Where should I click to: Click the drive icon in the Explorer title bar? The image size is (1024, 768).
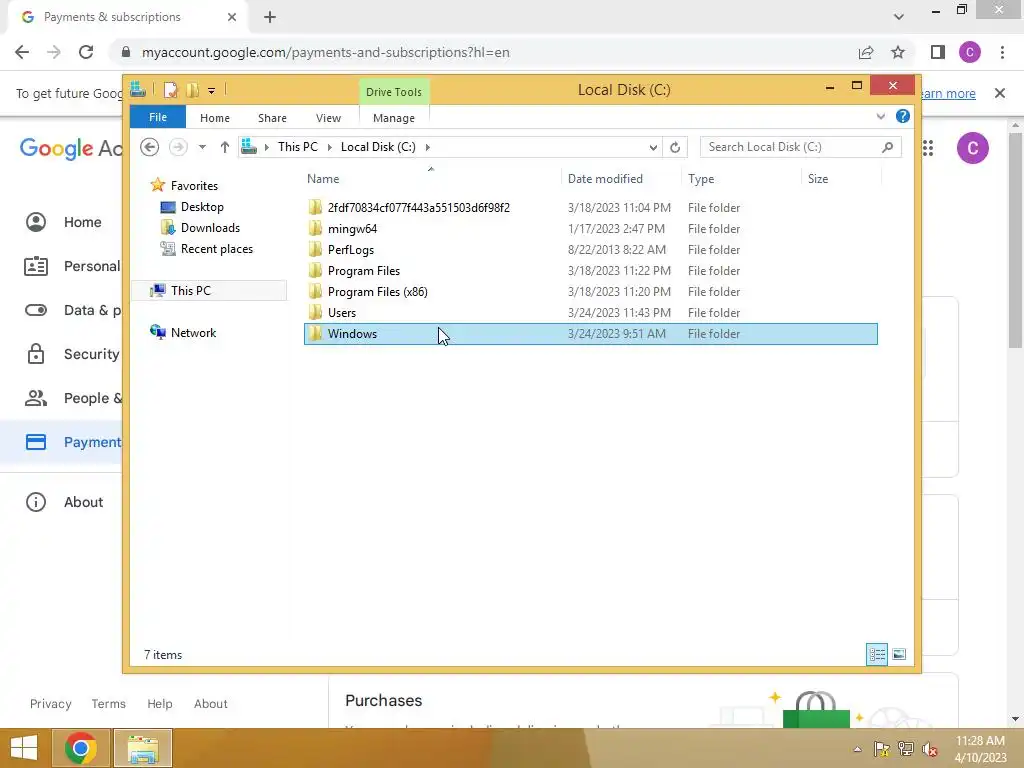[138, 89]
